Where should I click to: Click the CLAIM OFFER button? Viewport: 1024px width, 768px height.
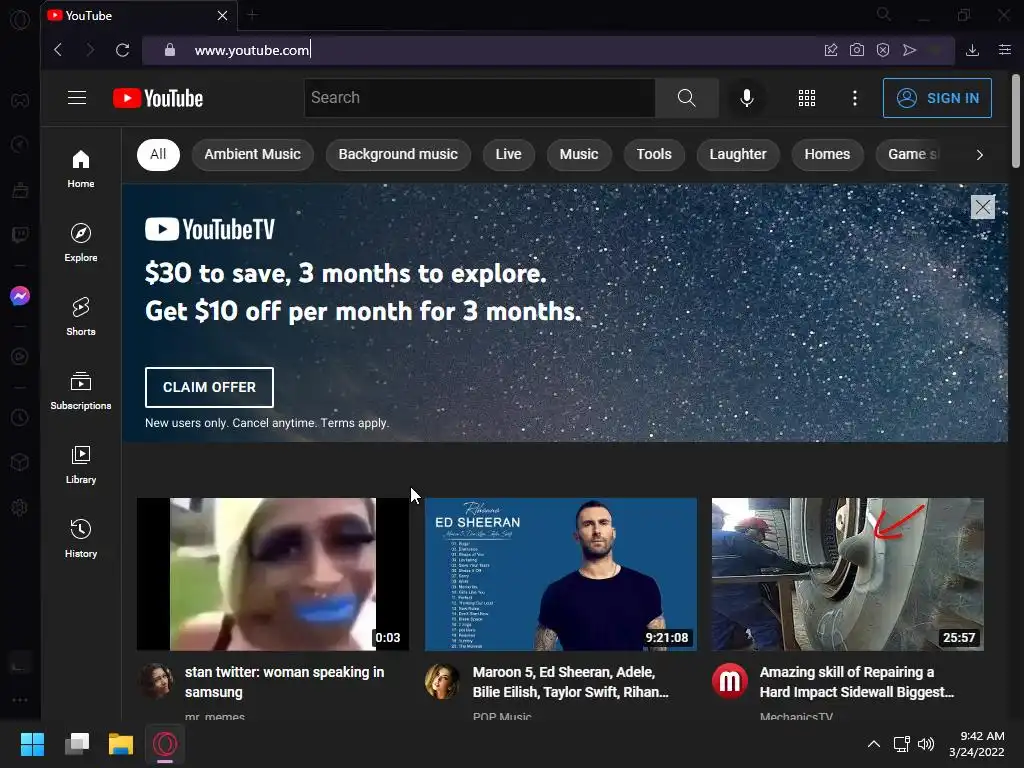point(209,387)
